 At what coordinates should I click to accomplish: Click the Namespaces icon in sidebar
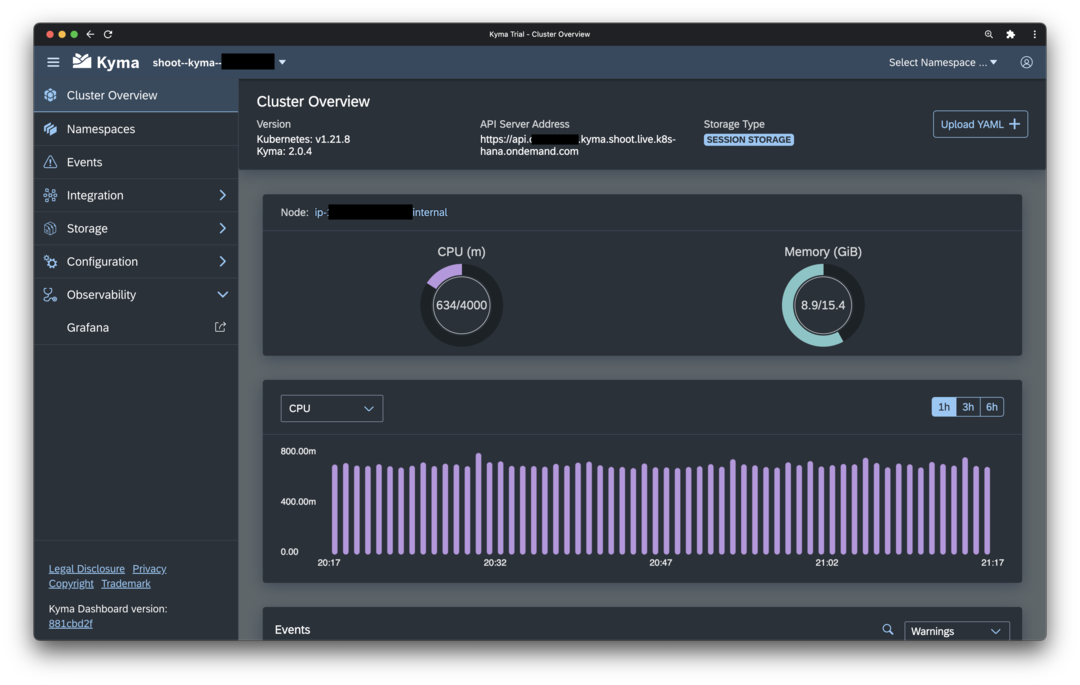point(50,128)
